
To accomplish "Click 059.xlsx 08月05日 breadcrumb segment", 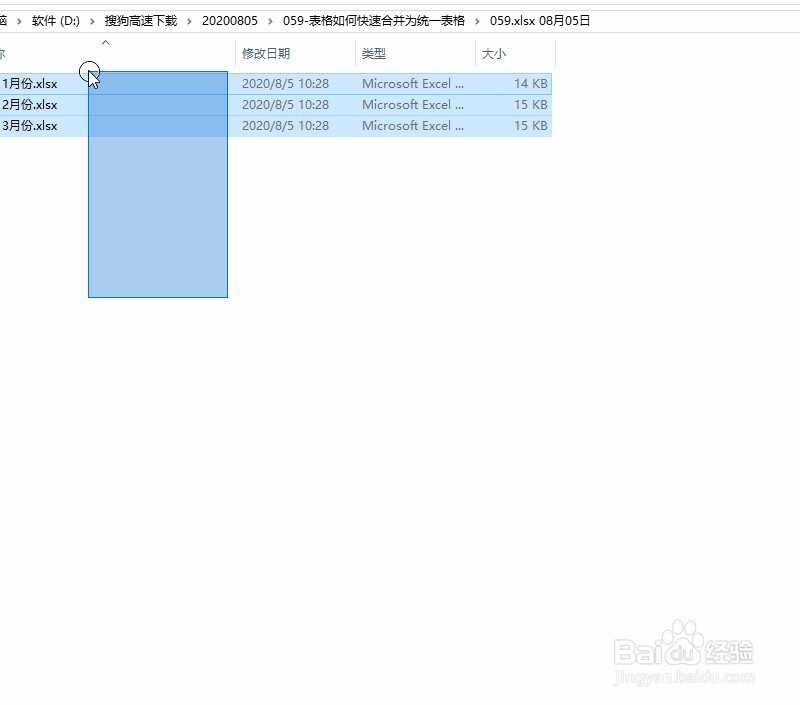I will point(540,21).
